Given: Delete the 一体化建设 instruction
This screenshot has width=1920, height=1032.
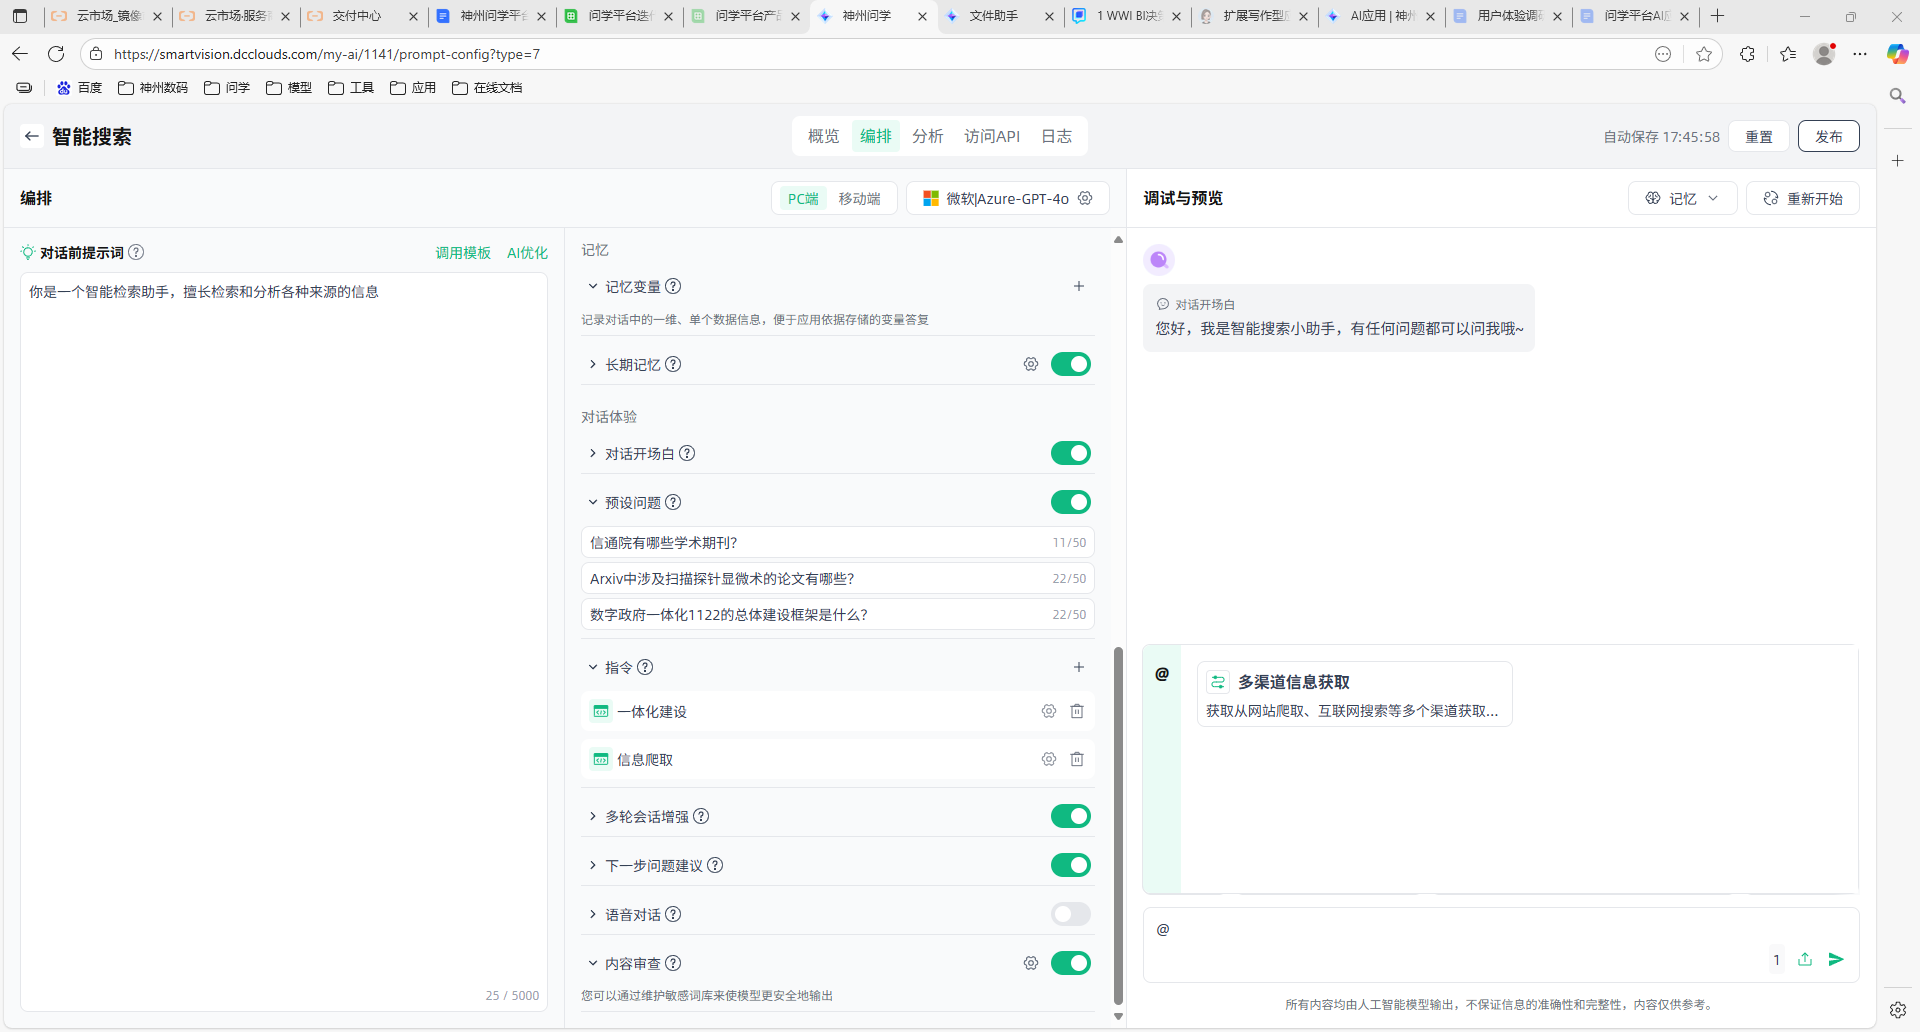Looking at the screenshot, I should point(1077,711).
